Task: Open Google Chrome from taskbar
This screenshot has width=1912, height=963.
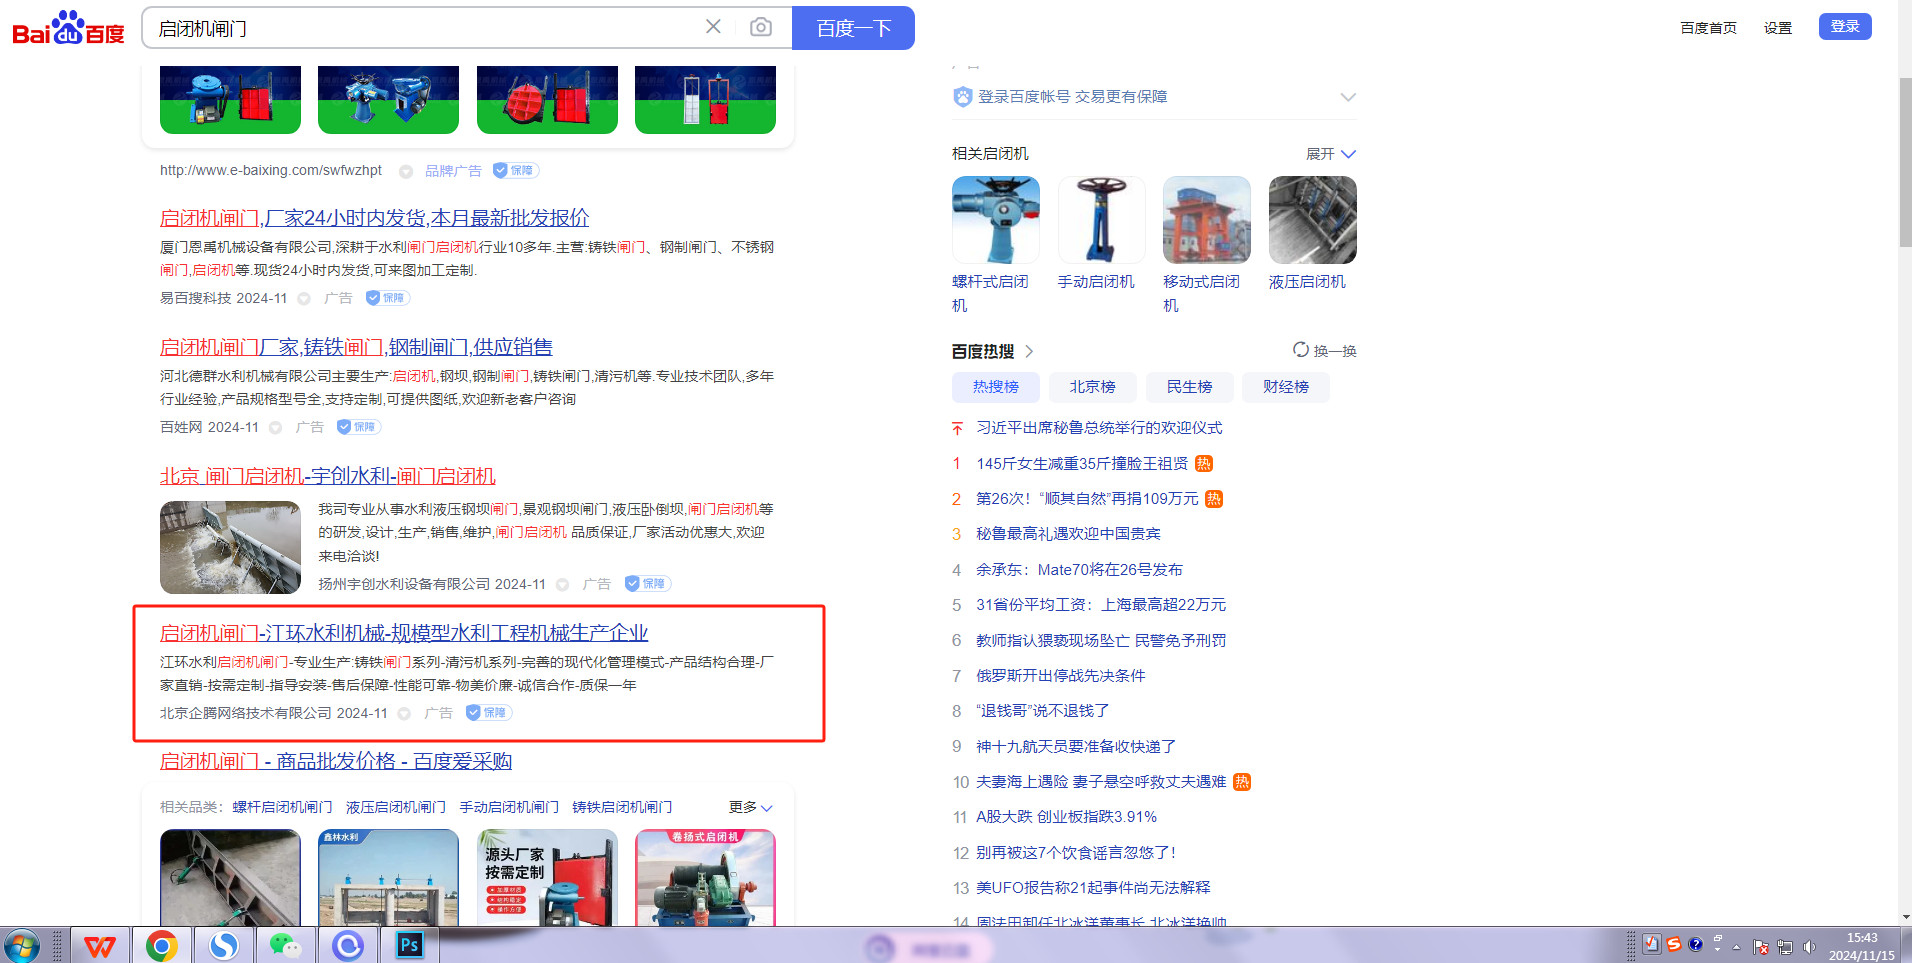Action: click(x=161, y=945)
